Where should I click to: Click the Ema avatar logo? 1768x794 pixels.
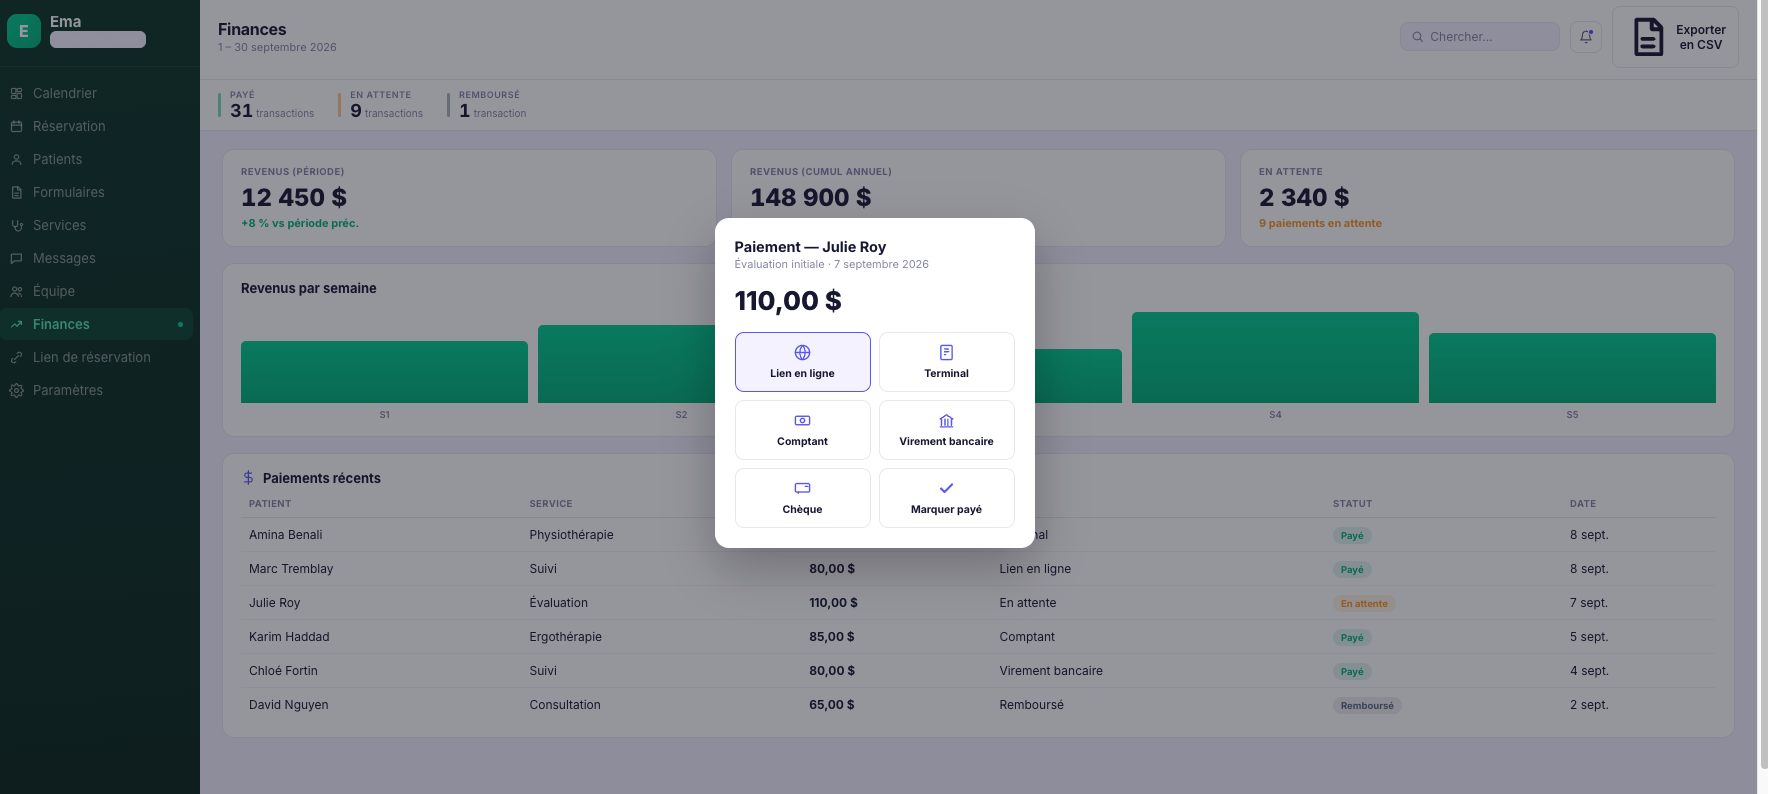coord(24,31)
